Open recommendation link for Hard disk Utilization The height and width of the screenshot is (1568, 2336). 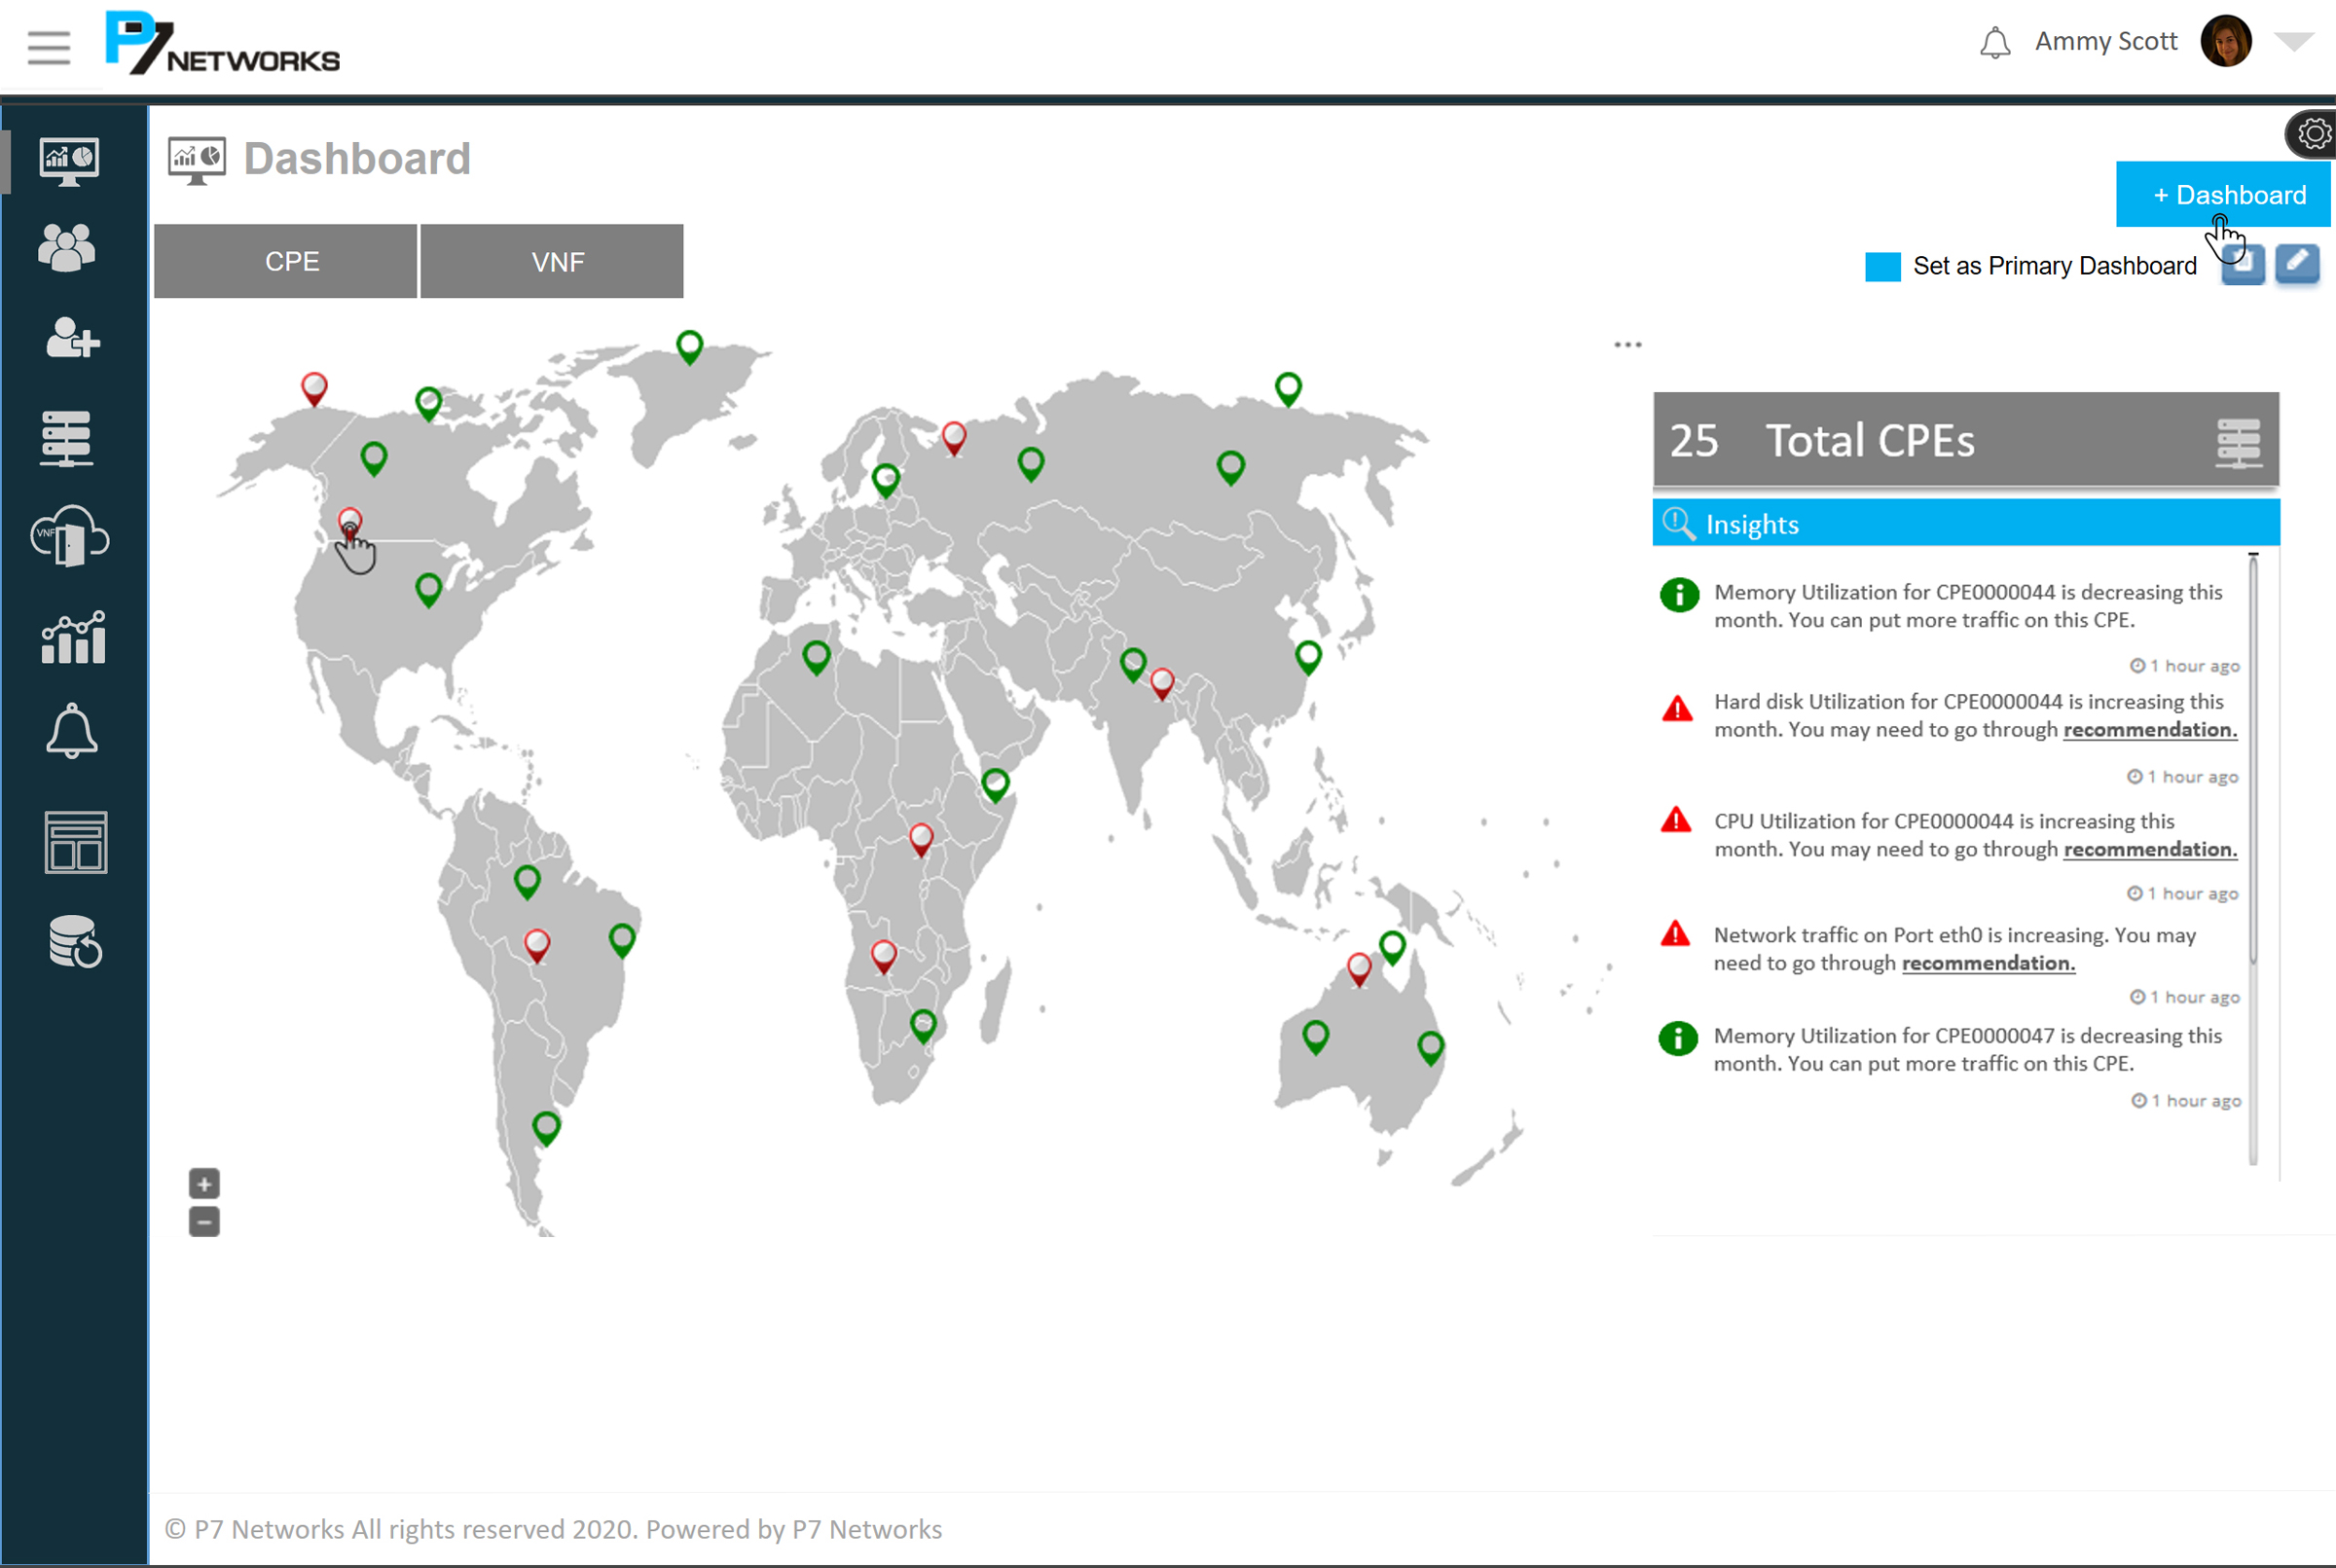point(2149,730)
